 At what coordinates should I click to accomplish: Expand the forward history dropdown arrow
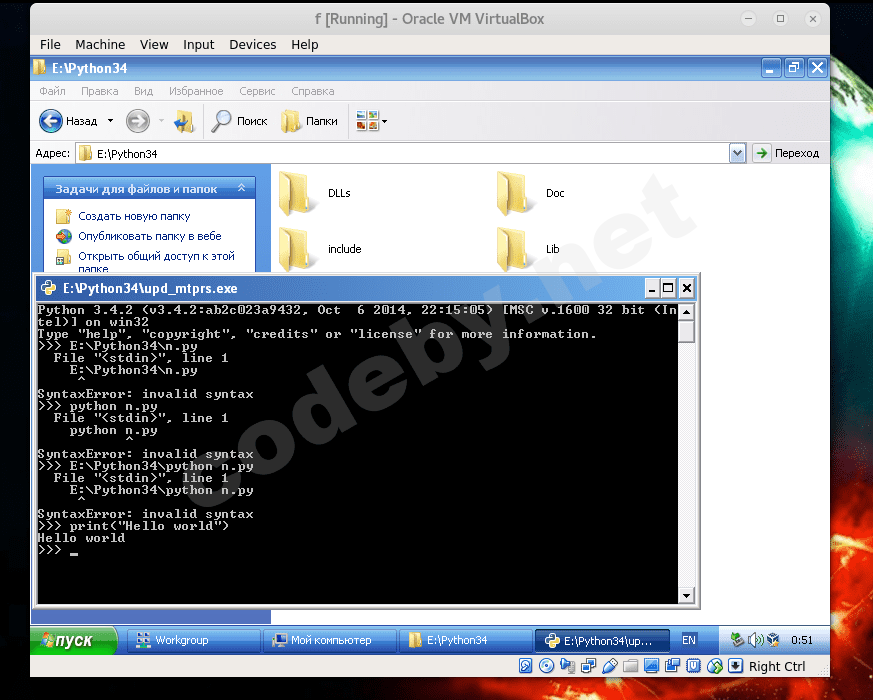[161, 121]
